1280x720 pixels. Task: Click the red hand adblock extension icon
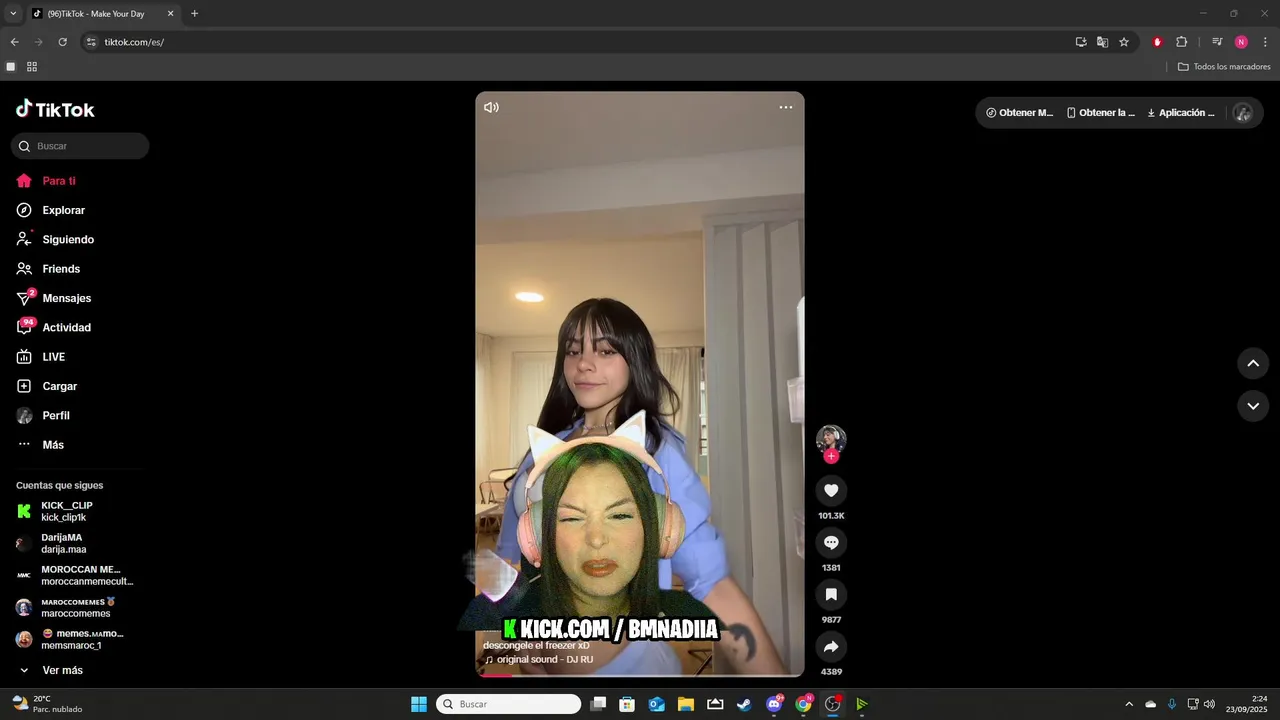[x=1158, y=42]
